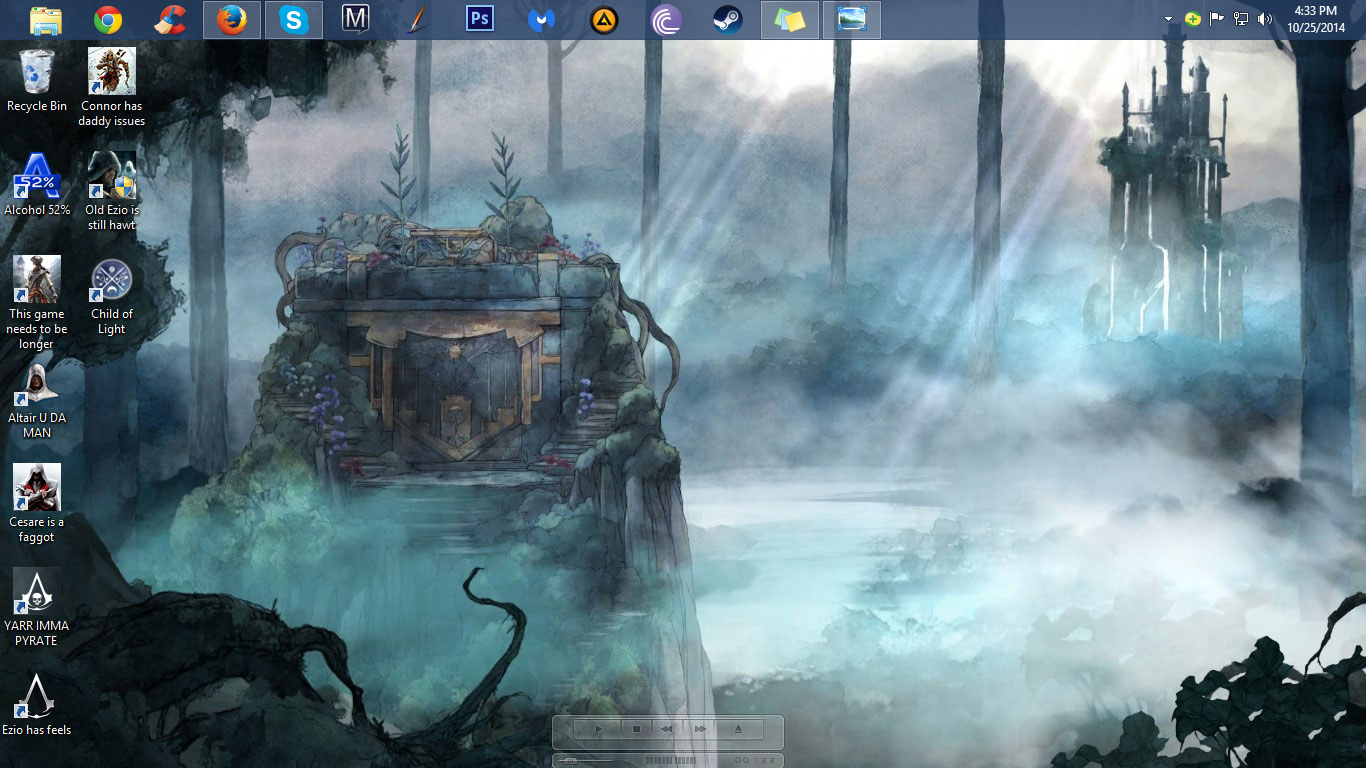Open Firefox from the taskbar
Screen dimensions: 1366x768
click(x=232, y=20)
